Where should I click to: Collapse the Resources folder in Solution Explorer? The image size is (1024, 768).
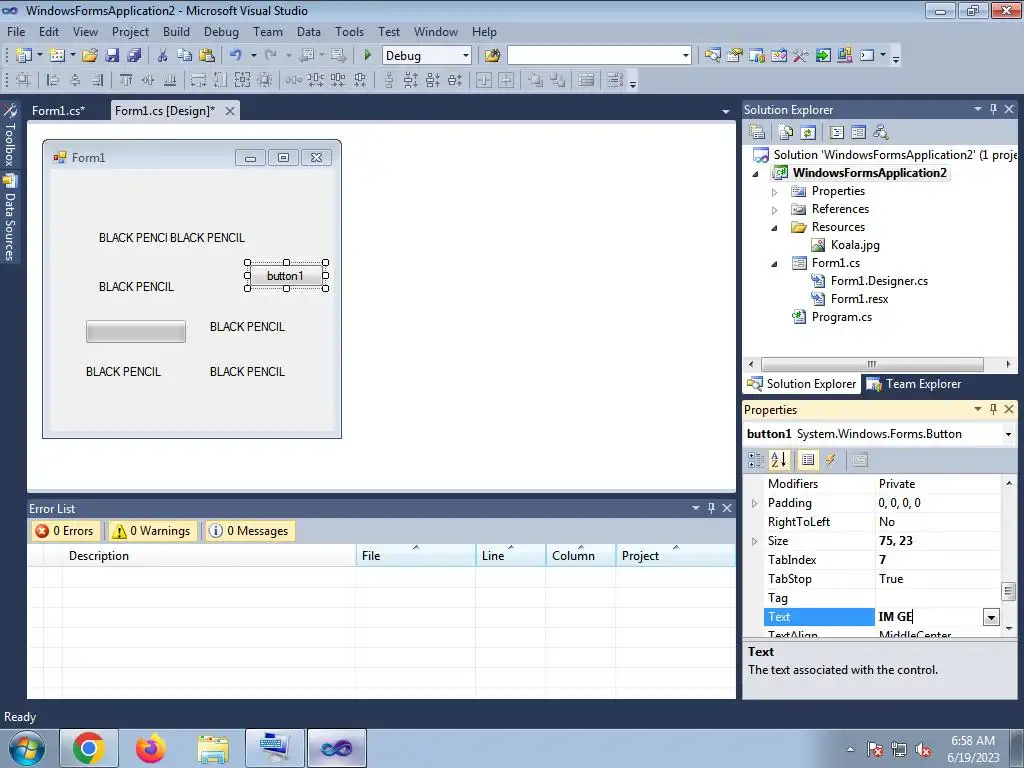pyautogui.click(x=775, y=228)
